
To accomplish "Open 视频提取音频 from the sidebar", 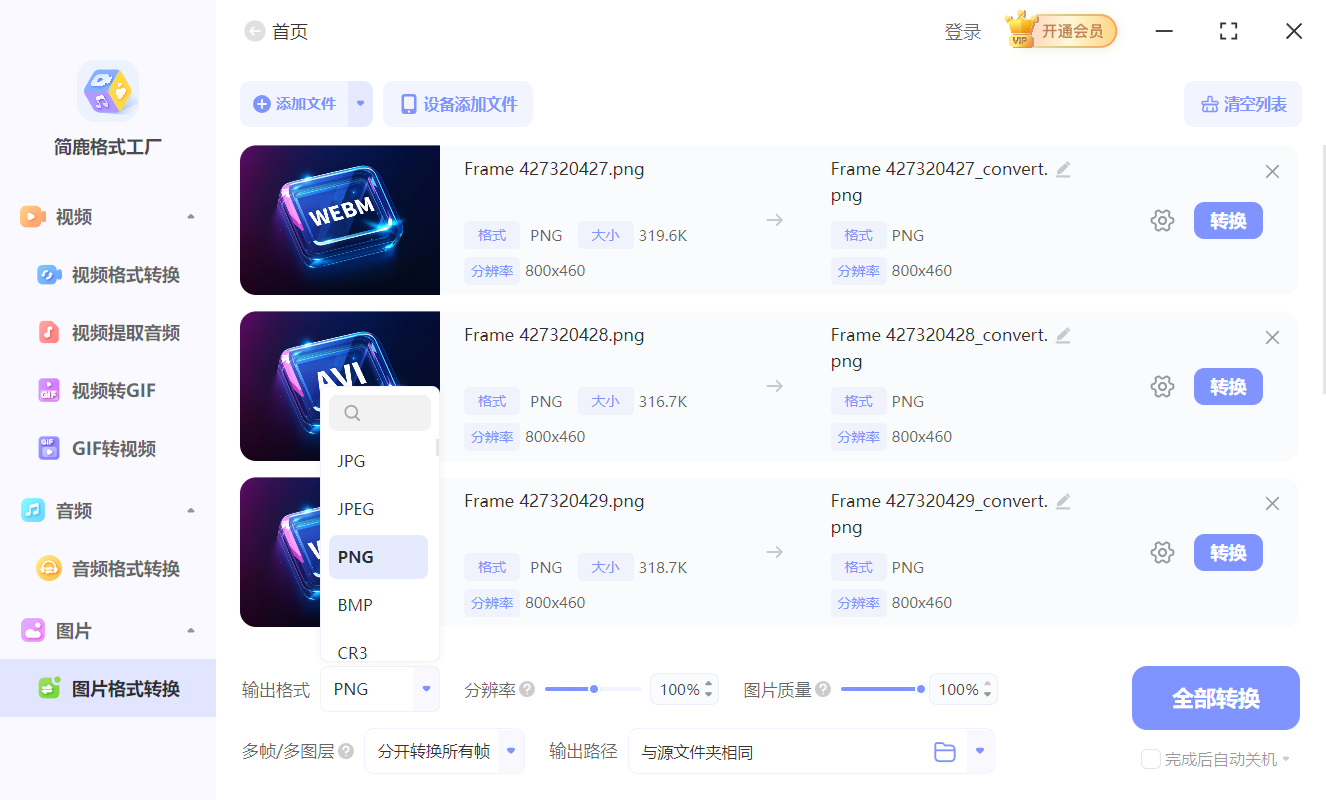I will click(x=108, y=333).
